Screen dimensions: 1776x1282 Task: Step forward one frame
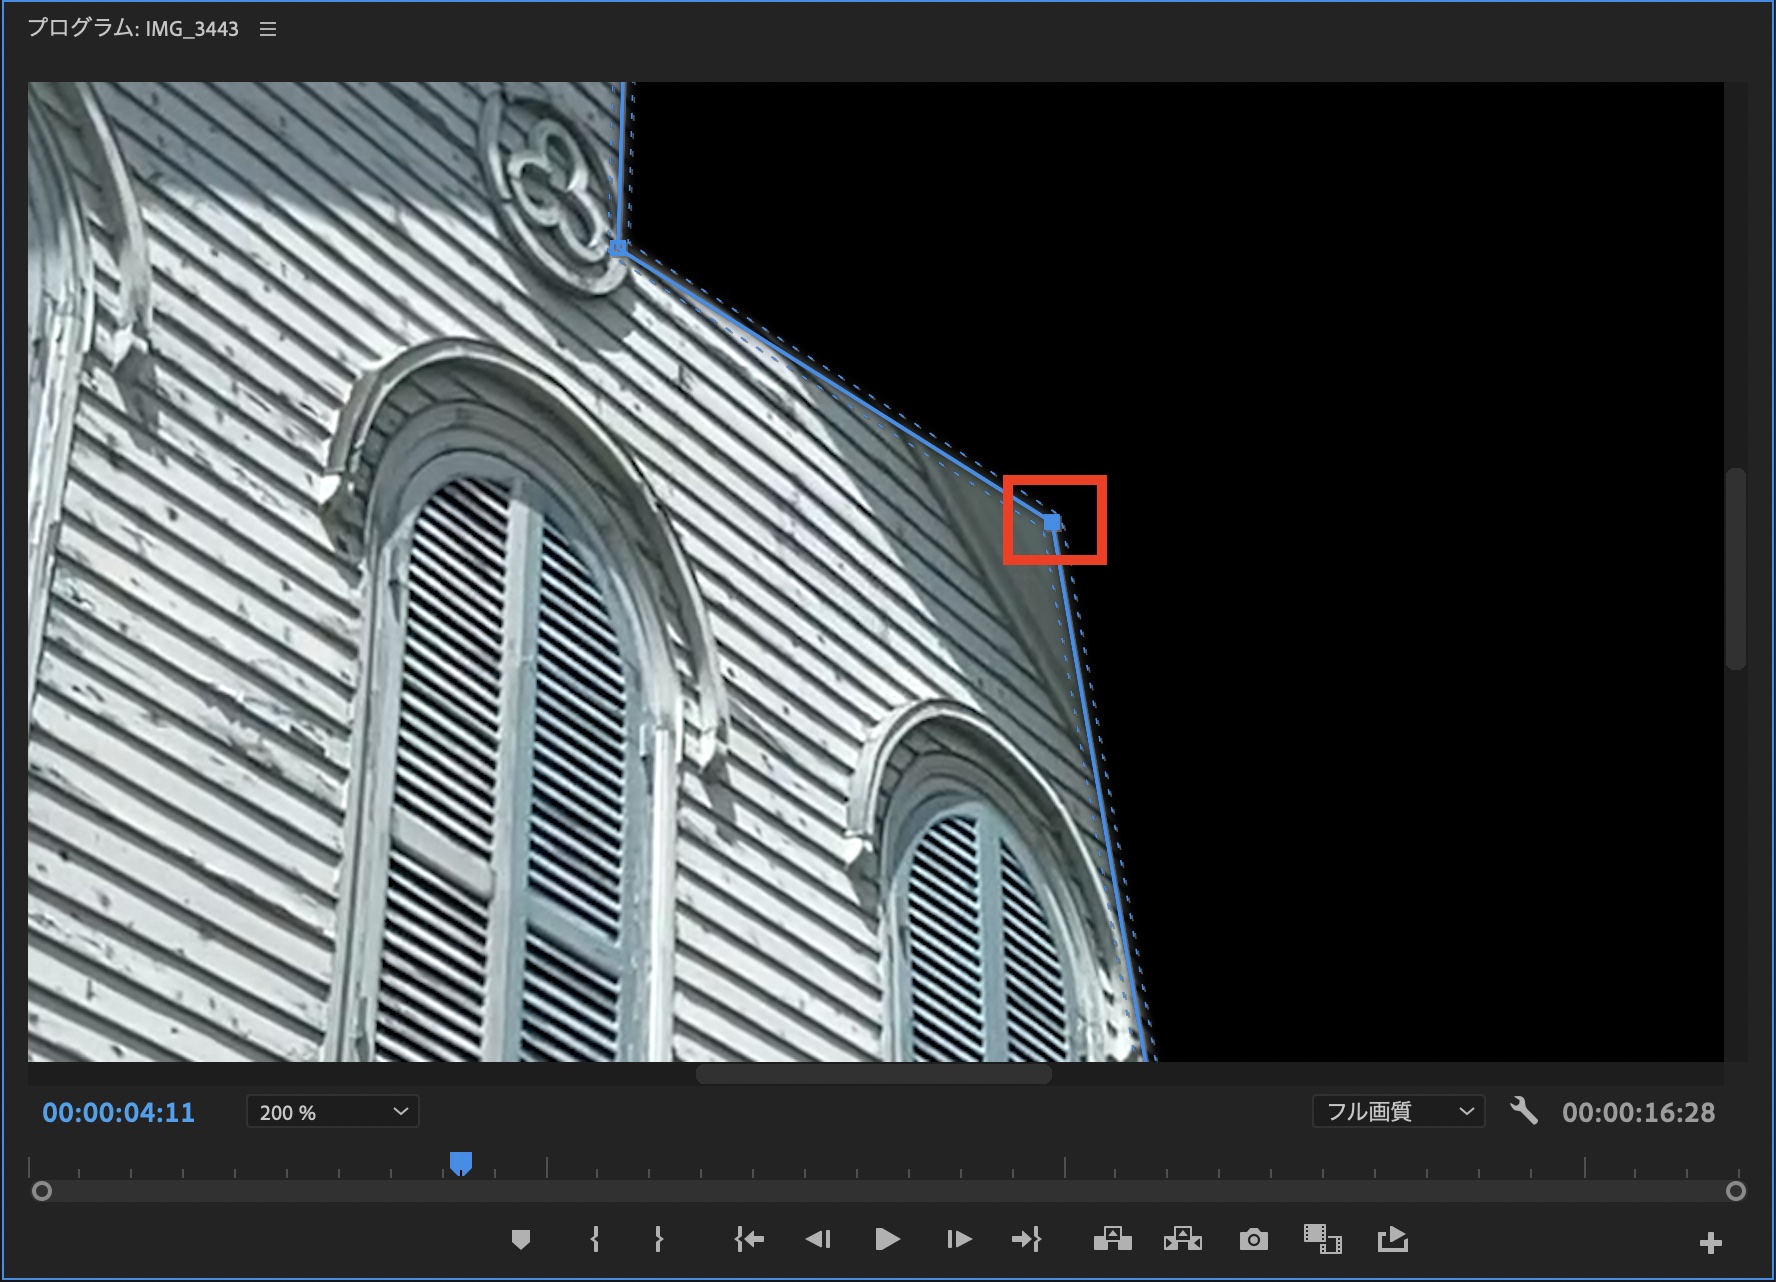coord(958,1240)
